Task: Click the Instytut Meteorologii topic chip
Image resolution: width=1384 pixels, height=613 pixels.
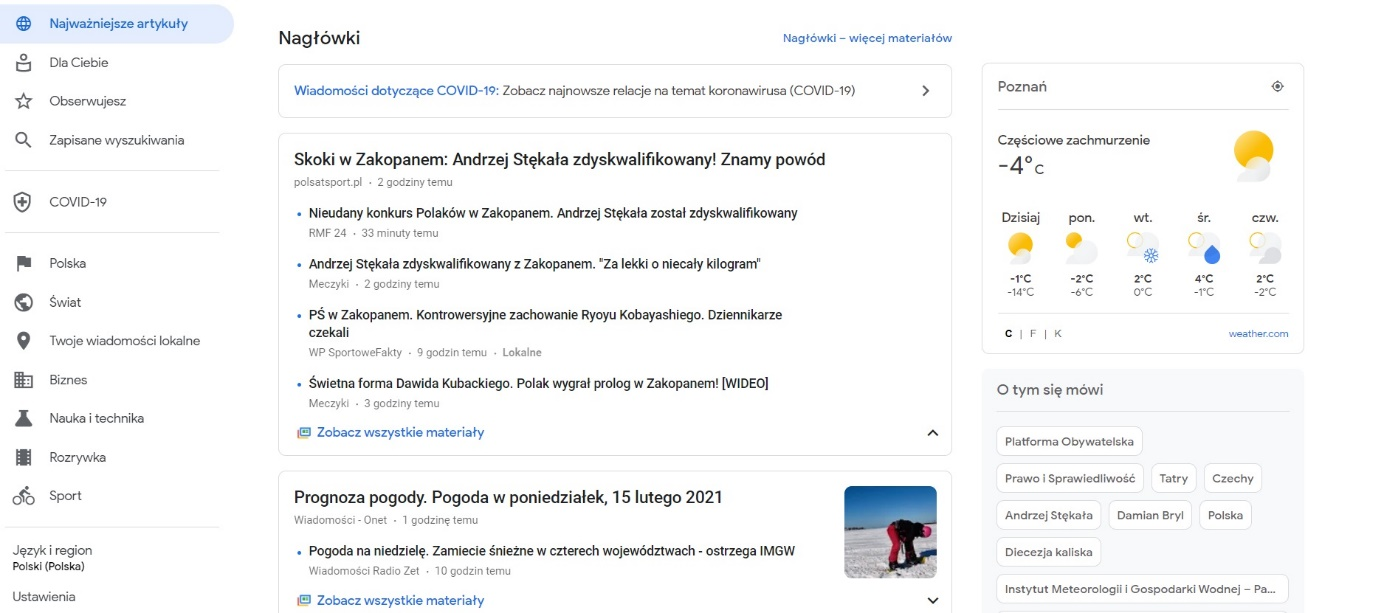Action: point(1142,589)
